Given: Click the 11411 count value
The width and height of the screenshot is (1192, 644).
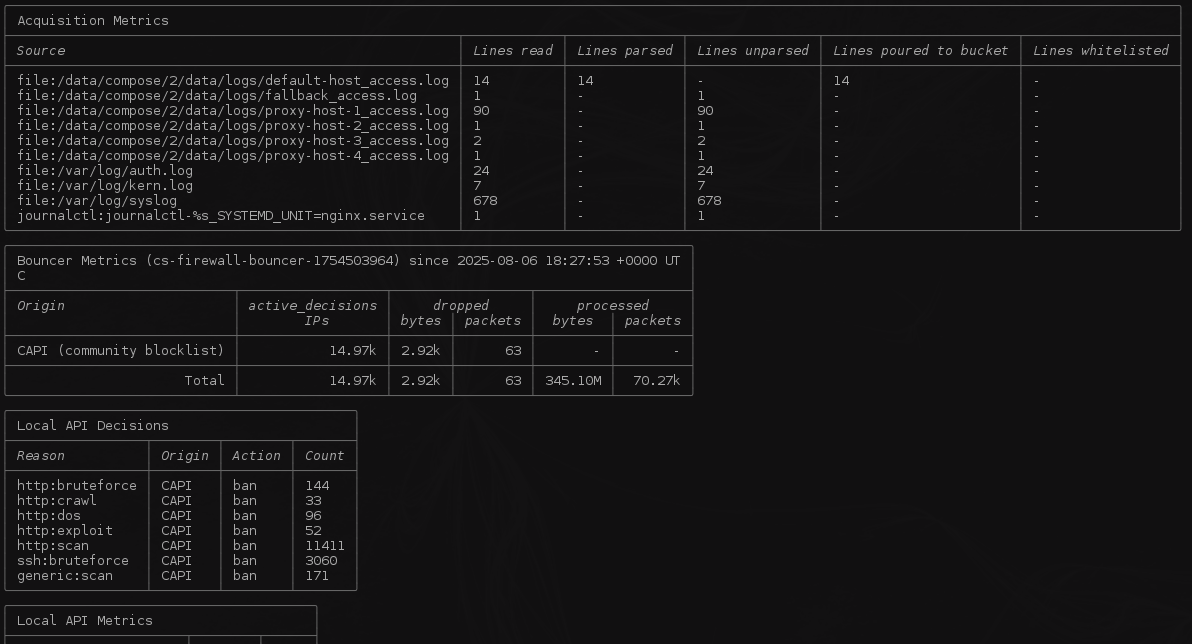Looking at the screenshot, I should tap(325, 545).
